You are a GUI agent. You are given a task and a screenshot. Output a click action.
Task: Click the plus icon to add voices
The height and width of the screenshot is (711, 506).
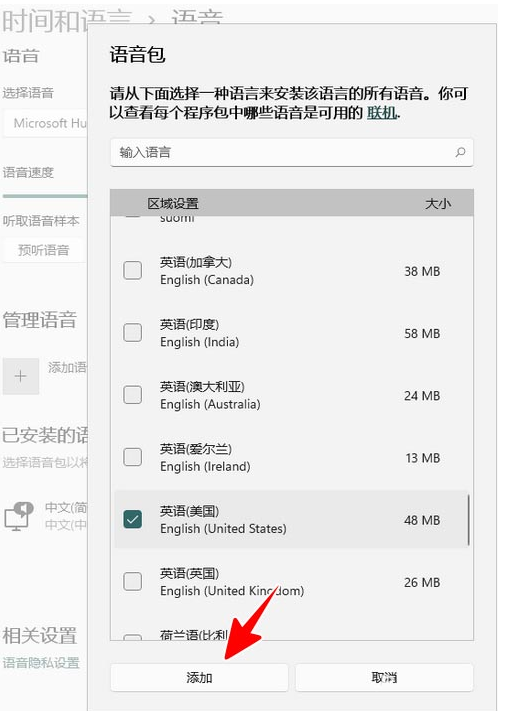click(x=20, y=376)
